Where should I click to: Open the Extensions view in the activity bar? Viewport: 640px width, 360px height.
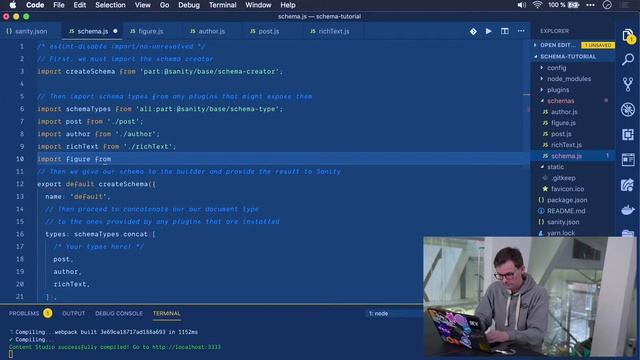point(628,134)
